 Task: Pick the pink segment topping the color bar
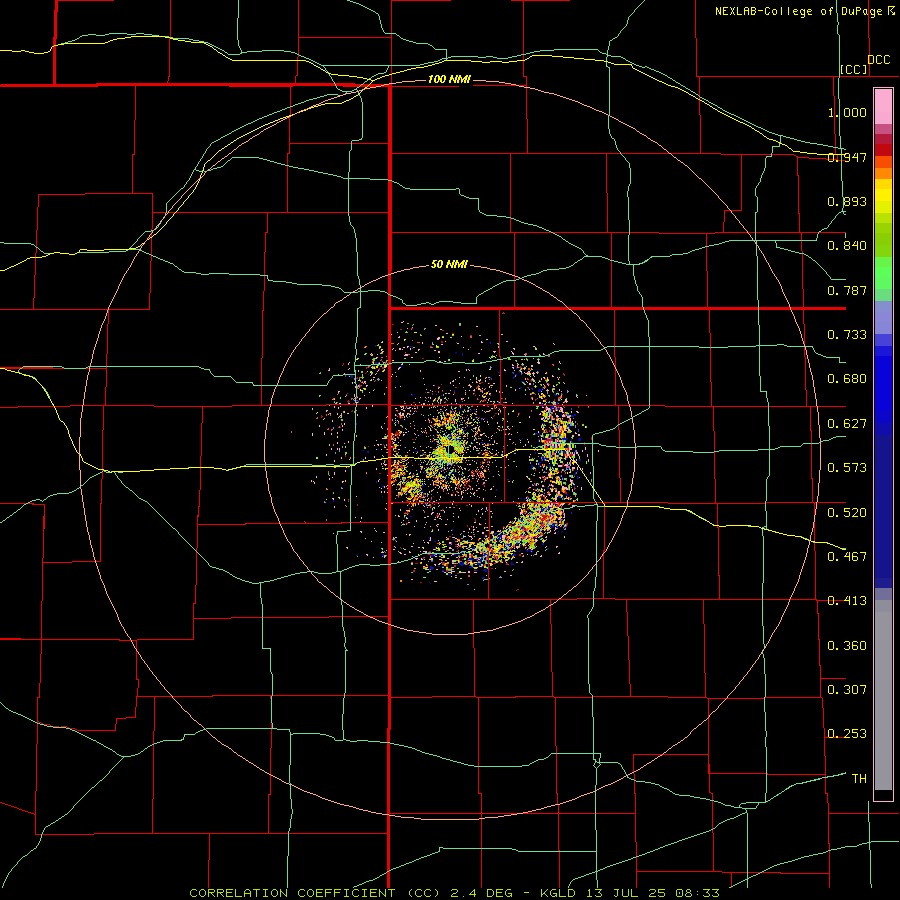pos(883,106)
